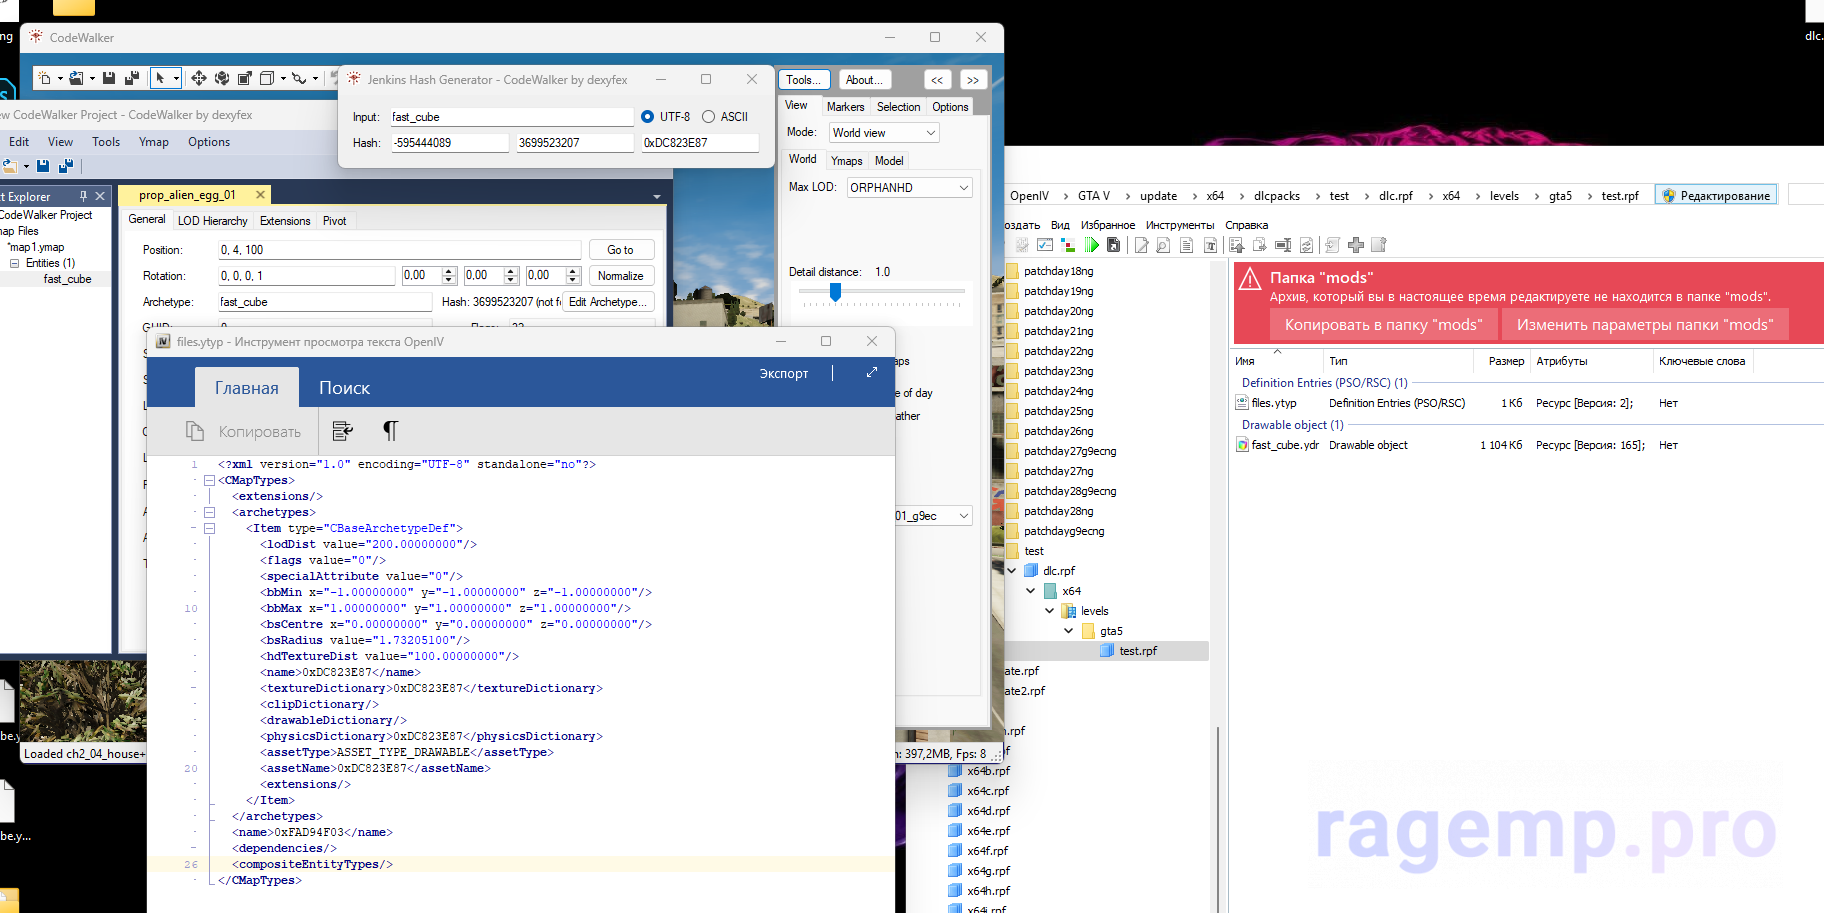Click the Редактирование edit mode button in OpenIV

(1715, 196)
